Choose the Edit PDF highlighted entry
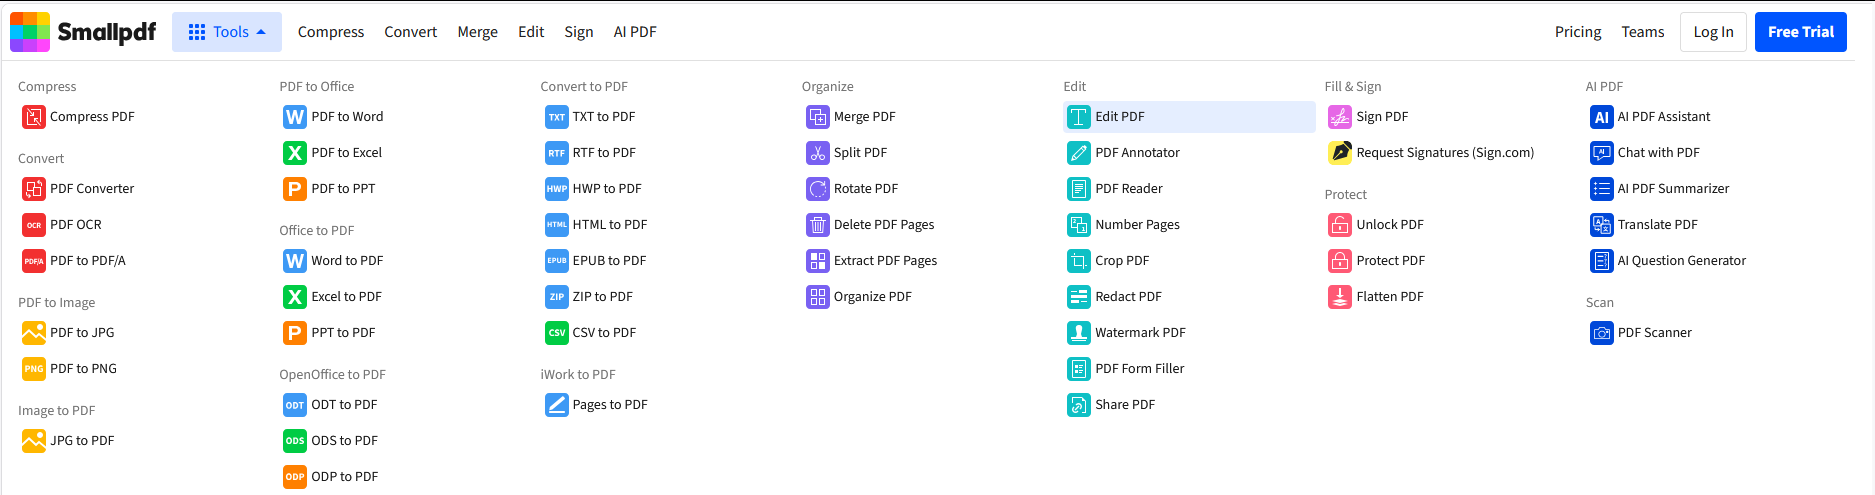Image resolution: width=1875 pixels, height=495 pixels. click(1189, 117)
